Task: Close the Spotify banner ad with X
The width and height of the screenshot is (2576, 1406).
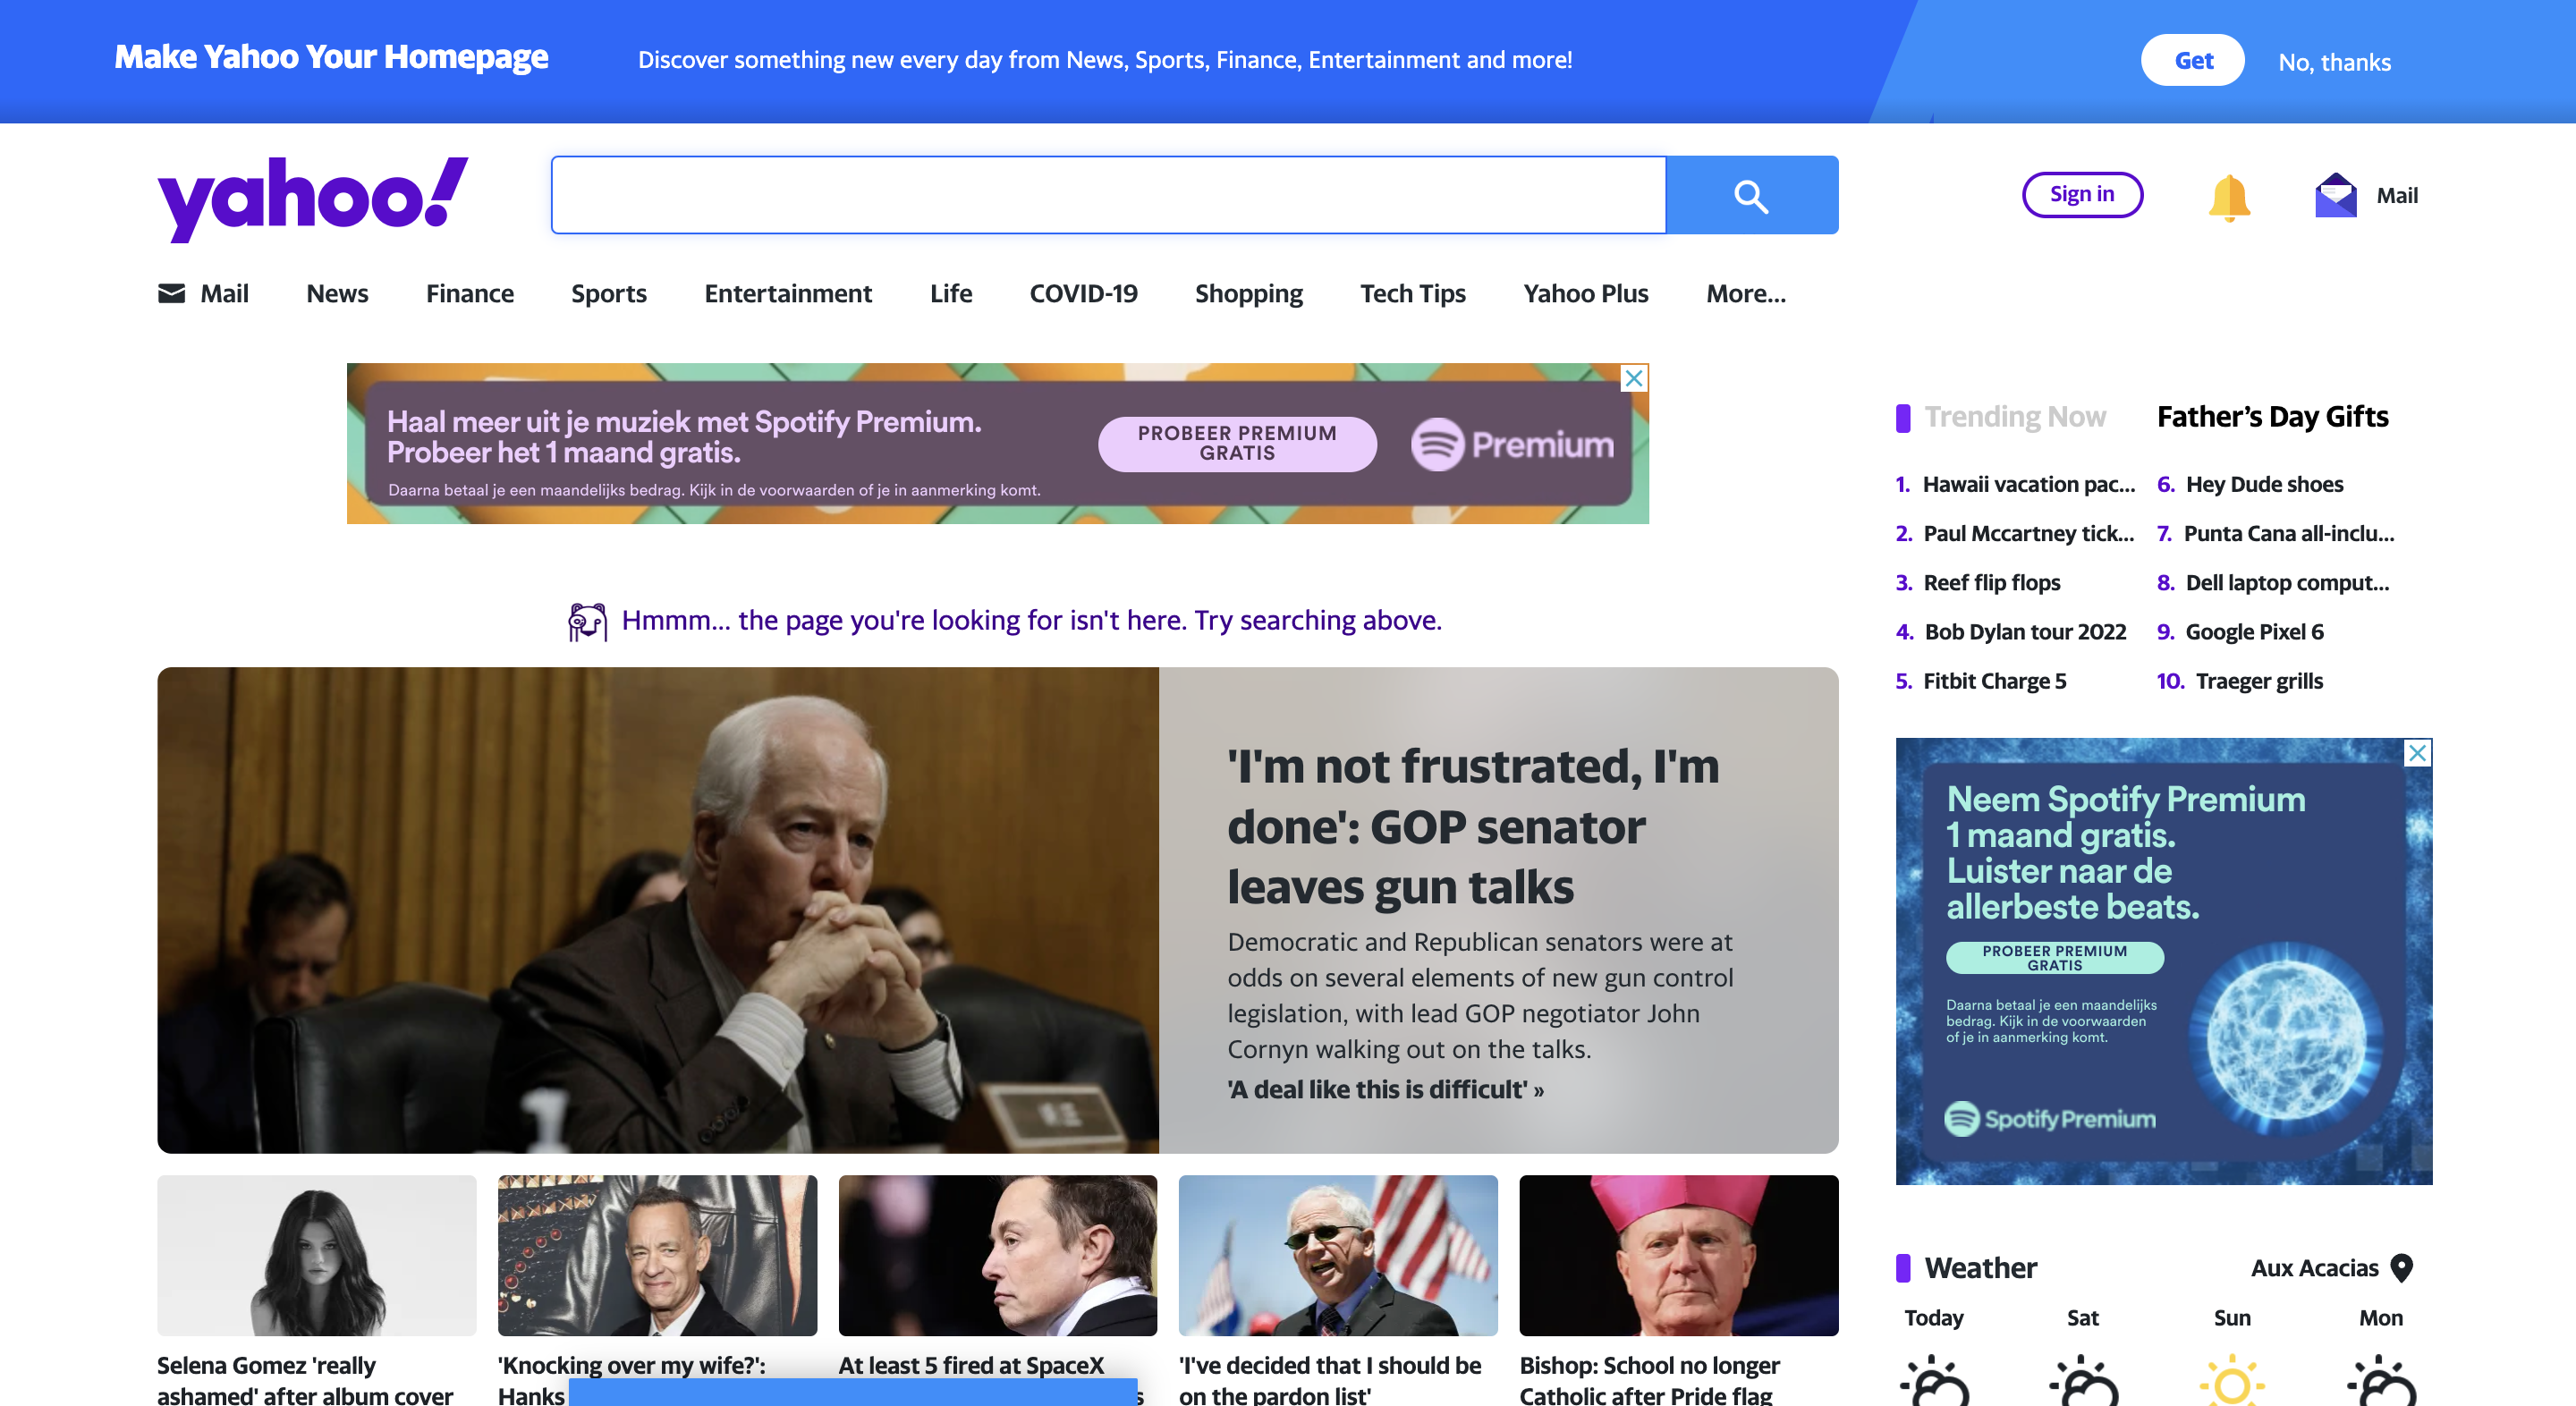Action: (x=1633, y=378)
